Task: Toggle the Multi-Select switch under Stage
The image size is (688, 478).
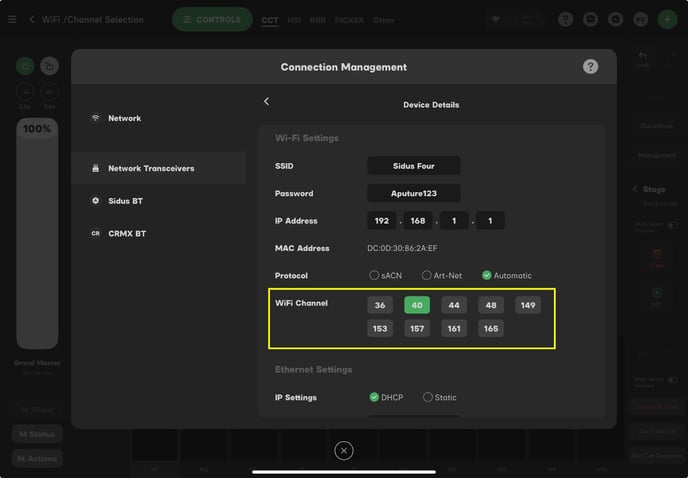Action: (x=673, y=225)
